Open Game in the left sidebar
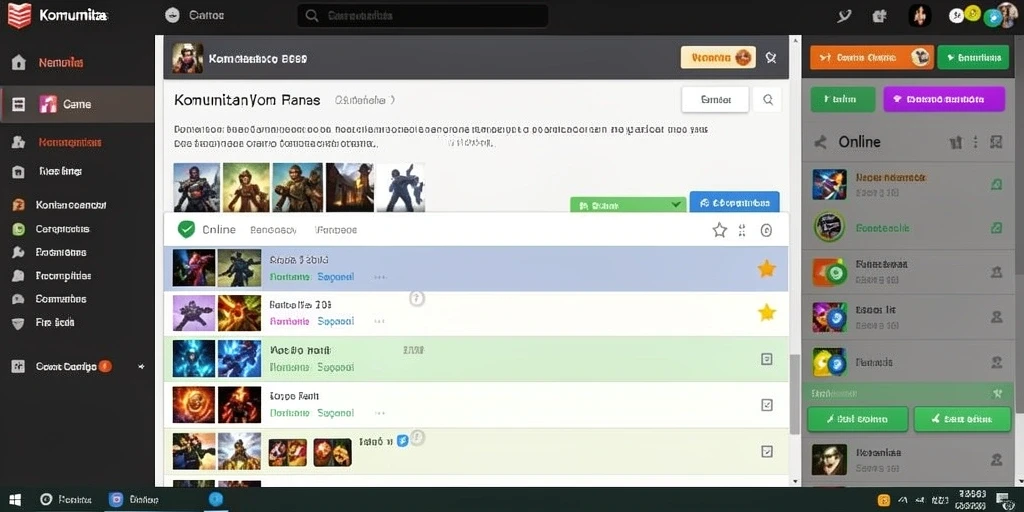 [x=77, y=104]
